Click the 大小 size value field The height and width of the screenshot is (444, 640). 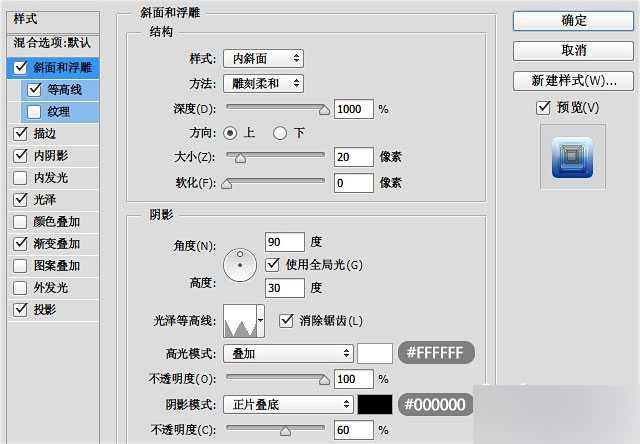(x=353, y=156)
